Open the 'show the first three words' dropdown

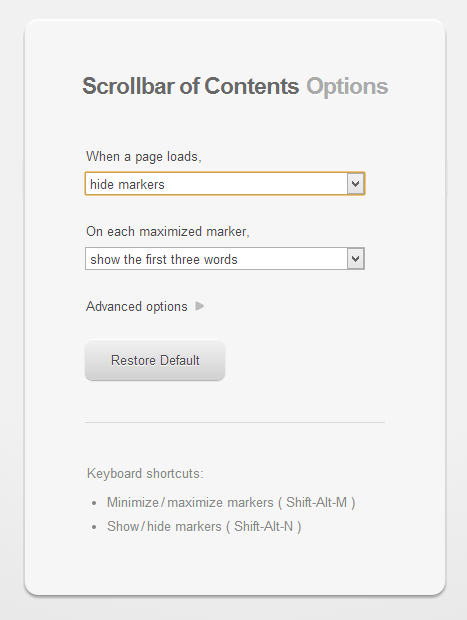click(225, 259)
